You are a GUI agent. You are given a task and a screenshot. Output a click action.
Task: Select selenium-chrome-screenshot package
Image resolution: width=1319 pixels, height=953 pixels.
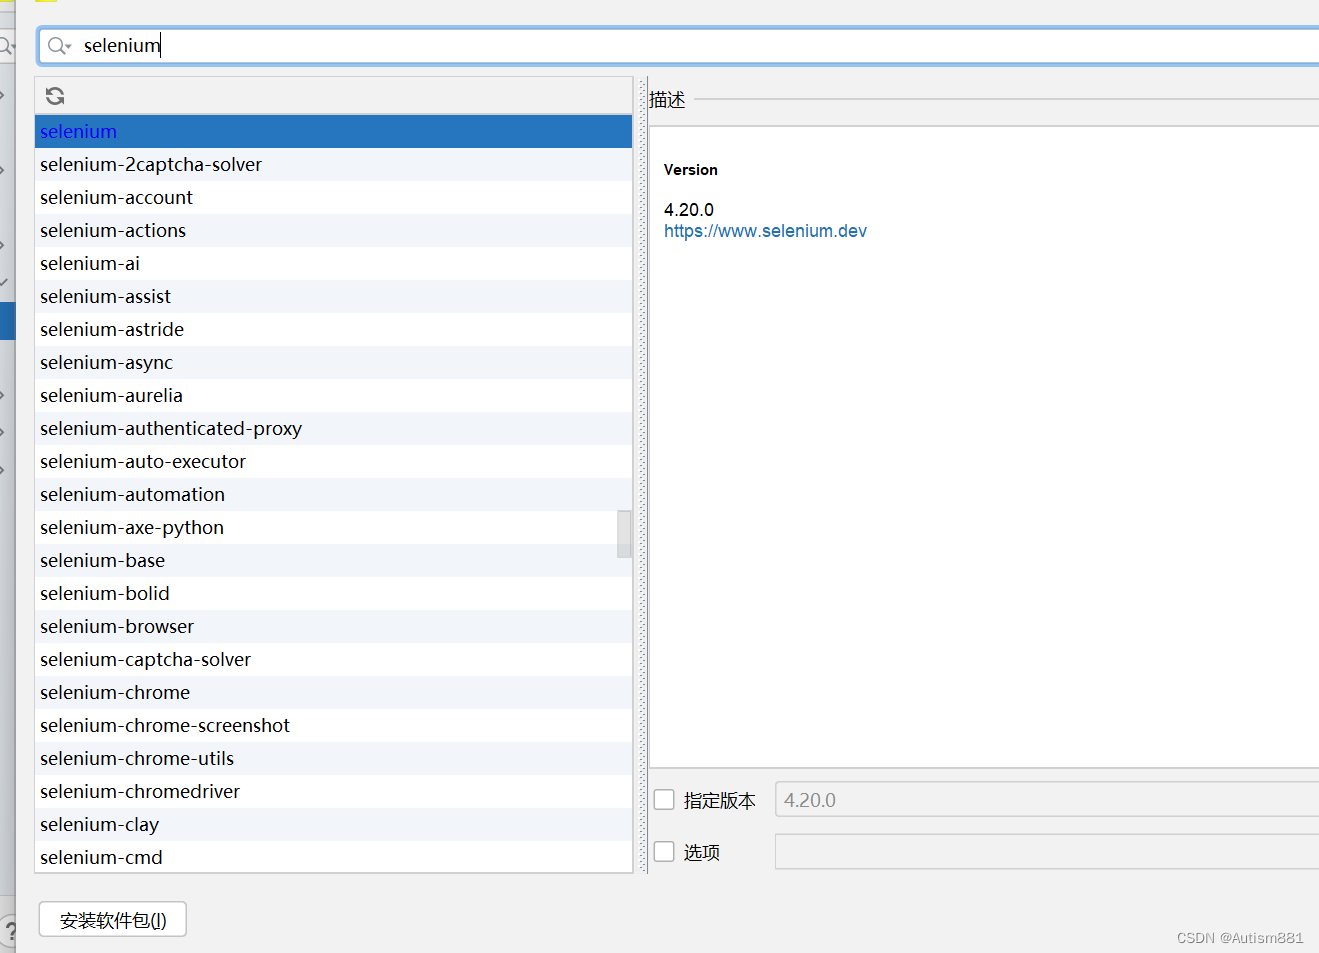click(x=333, y=725)
